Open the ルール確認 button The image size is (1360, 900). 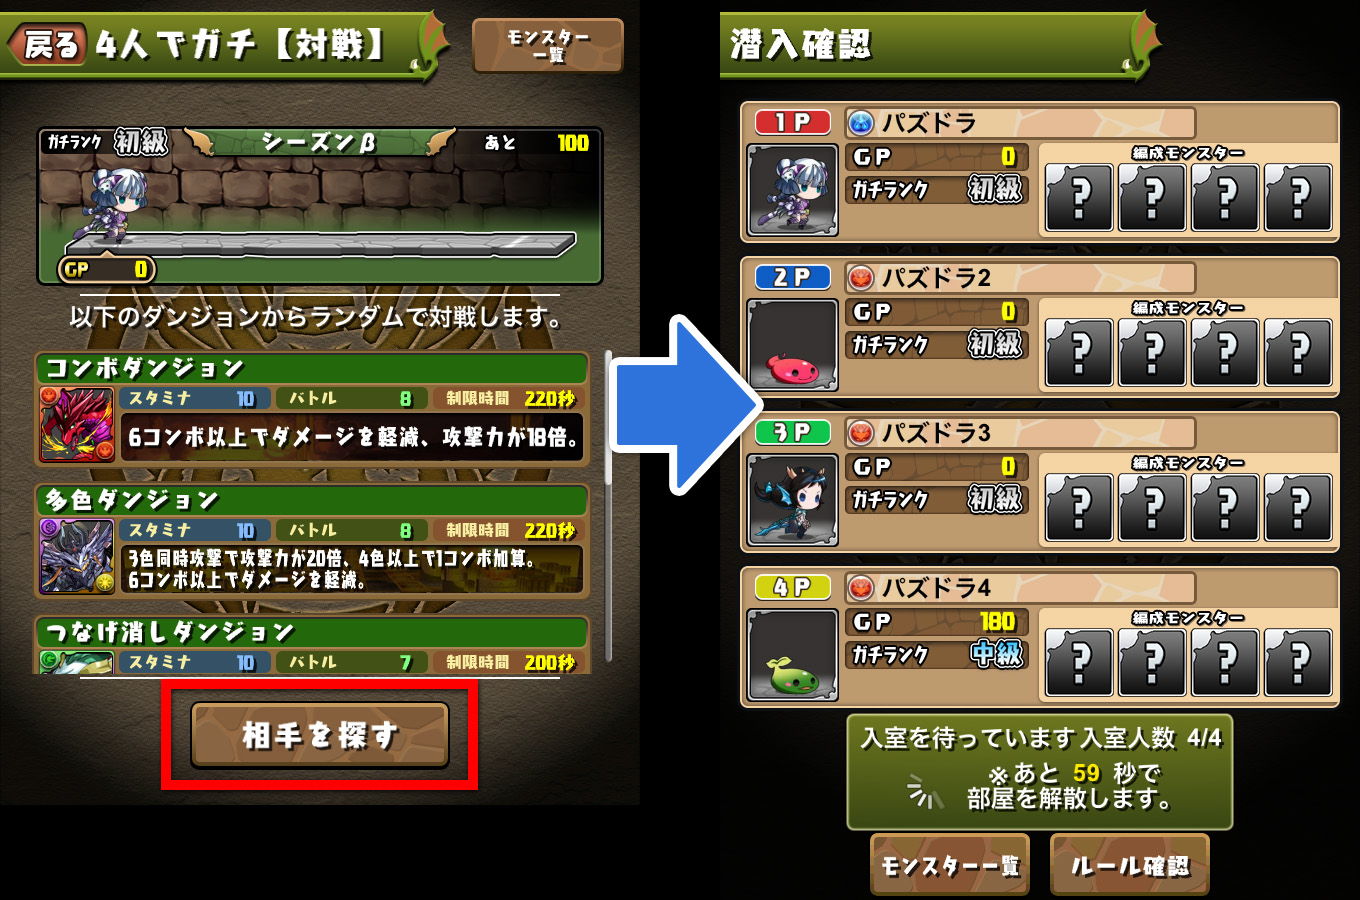coord(1130,864)
